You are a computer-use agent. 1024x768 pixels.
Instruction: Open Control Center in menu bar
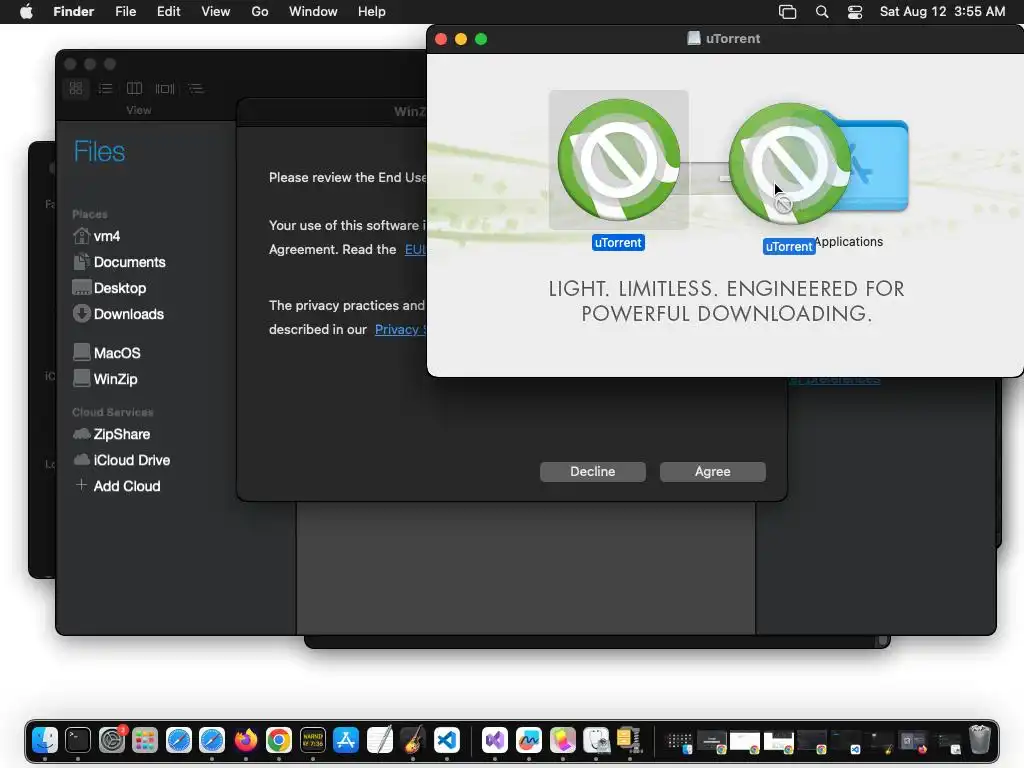(855, 12)
